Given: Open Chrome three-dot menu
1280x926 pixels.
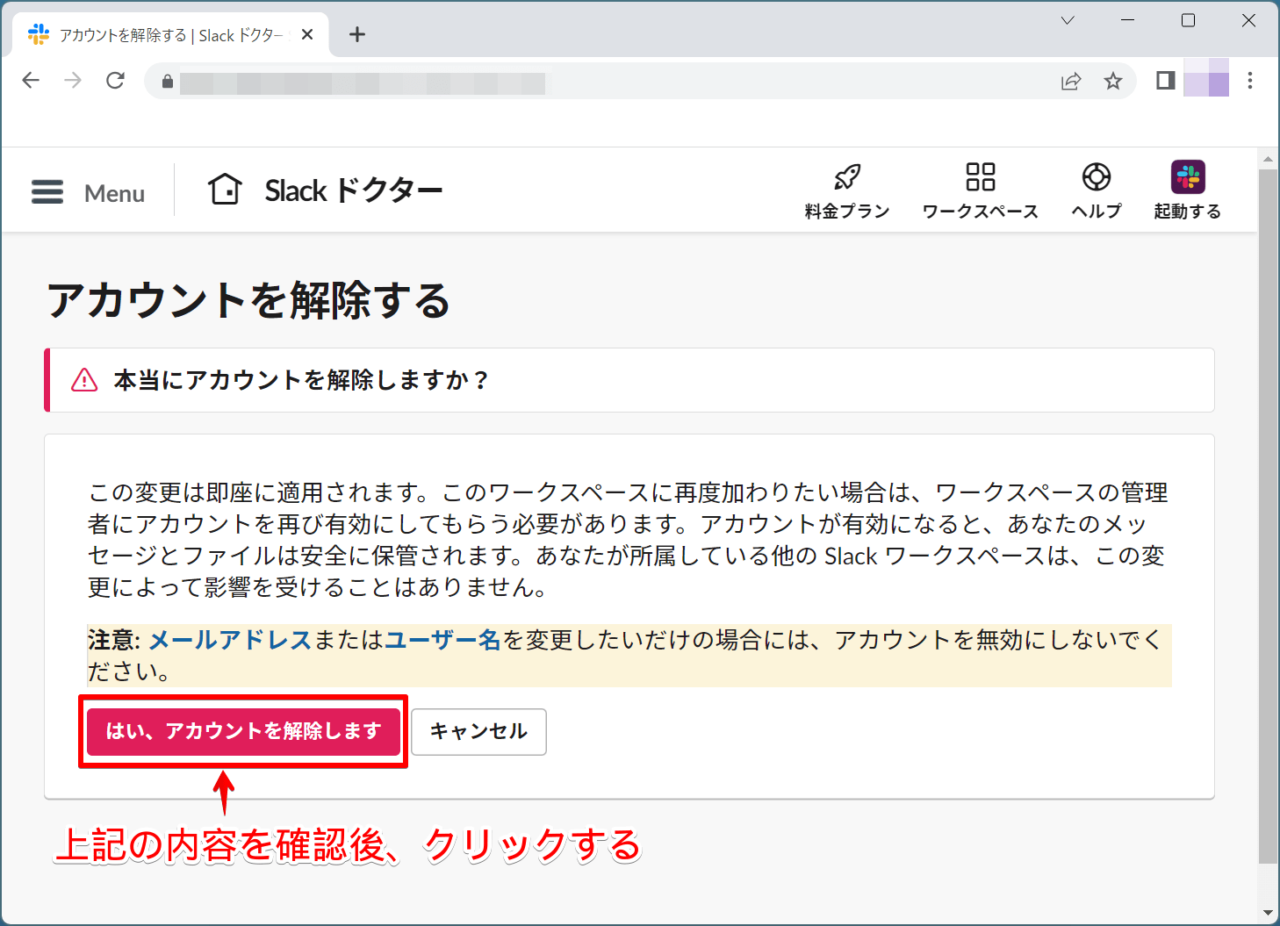Looking at the screenshot, I should (1250, 81).
